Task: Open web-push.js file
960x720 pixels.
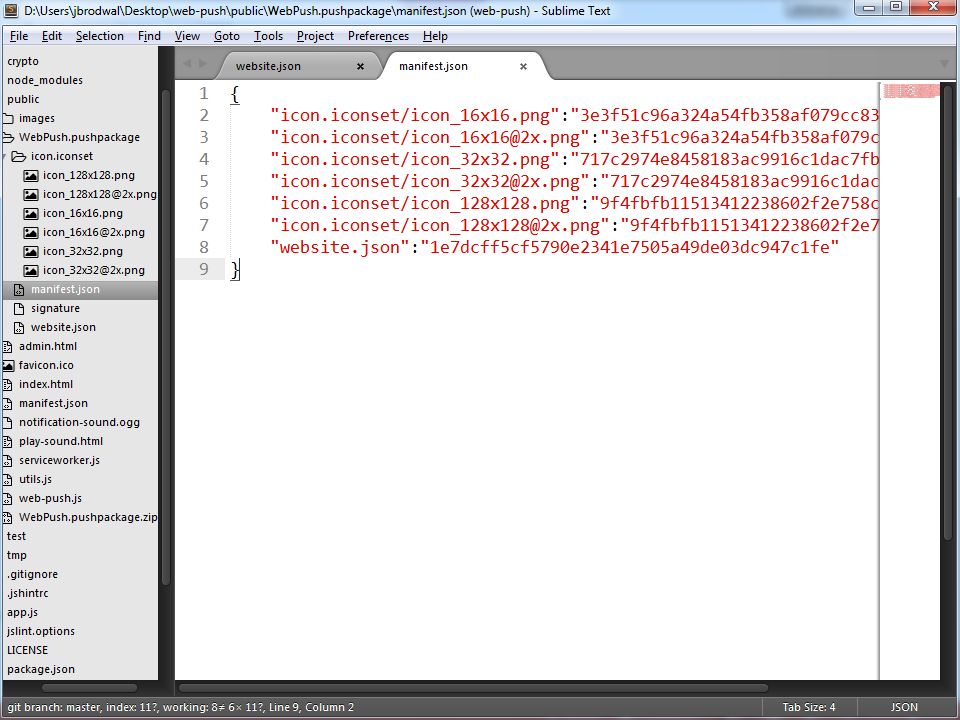Action: coord(50,498)
